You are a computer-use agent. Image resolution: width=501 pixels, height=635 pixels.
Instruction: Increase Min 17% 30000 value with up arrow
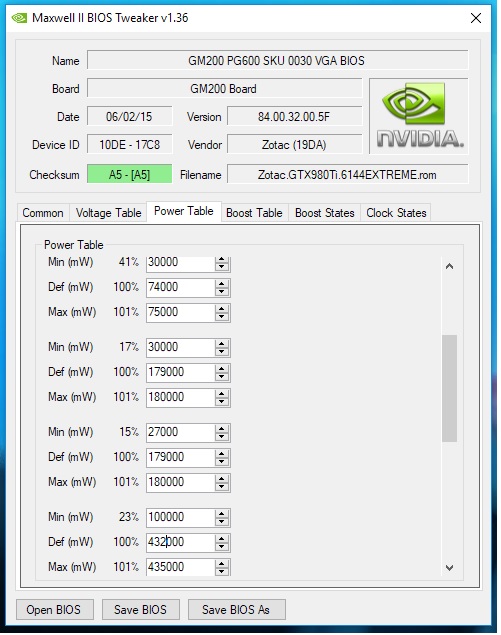pos(222,343)
